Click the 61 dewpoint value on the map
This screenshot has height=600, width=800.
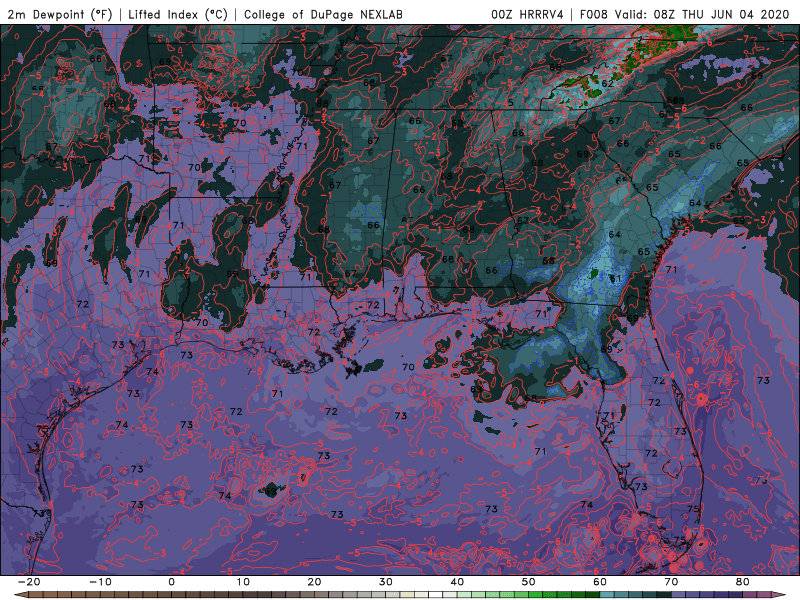[615, 279]
